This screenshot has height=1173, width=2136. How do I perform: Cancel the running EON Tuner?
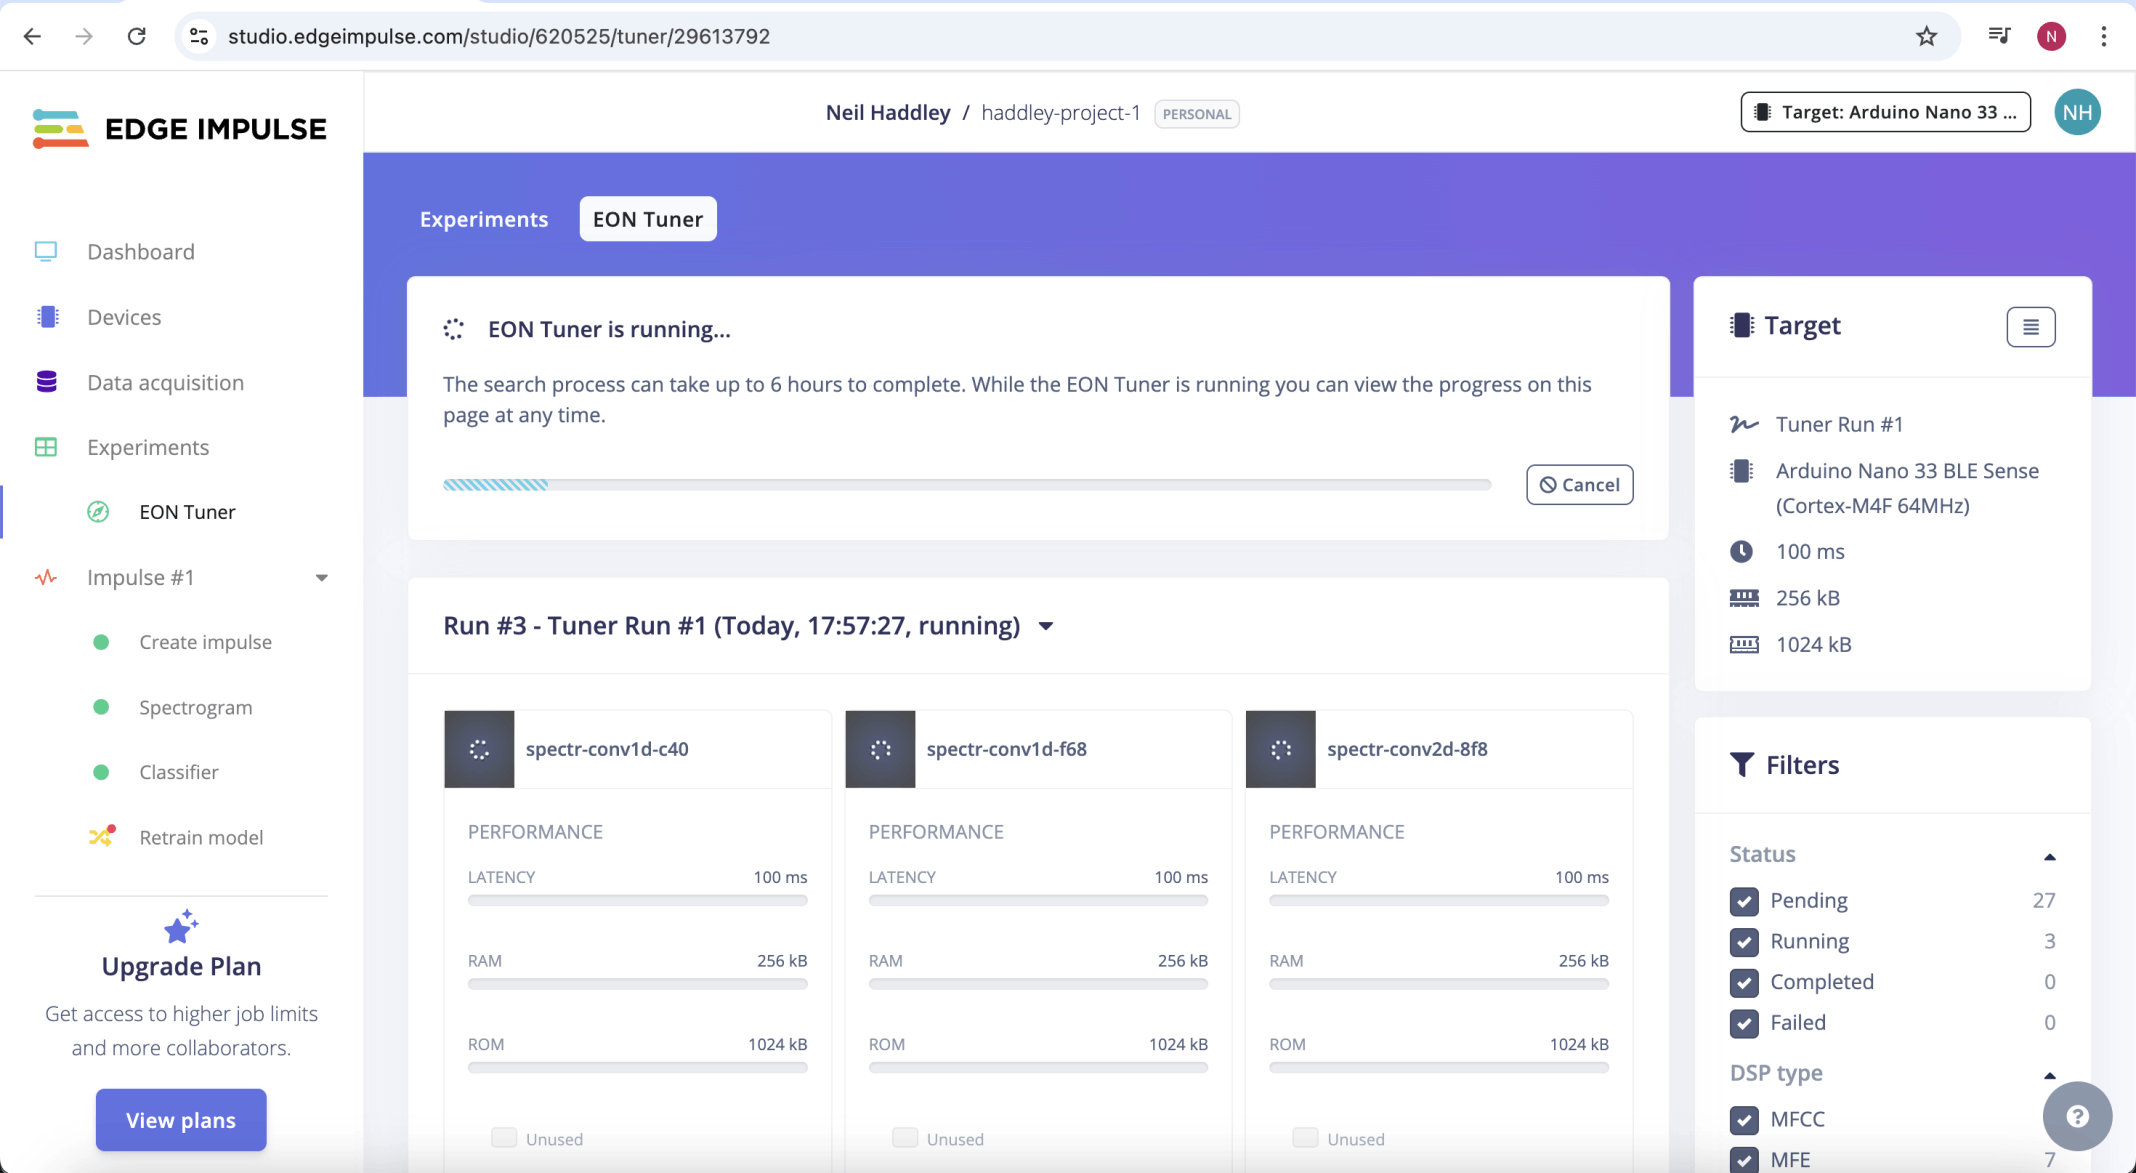pyautogui.click(x=1579, y=485)
